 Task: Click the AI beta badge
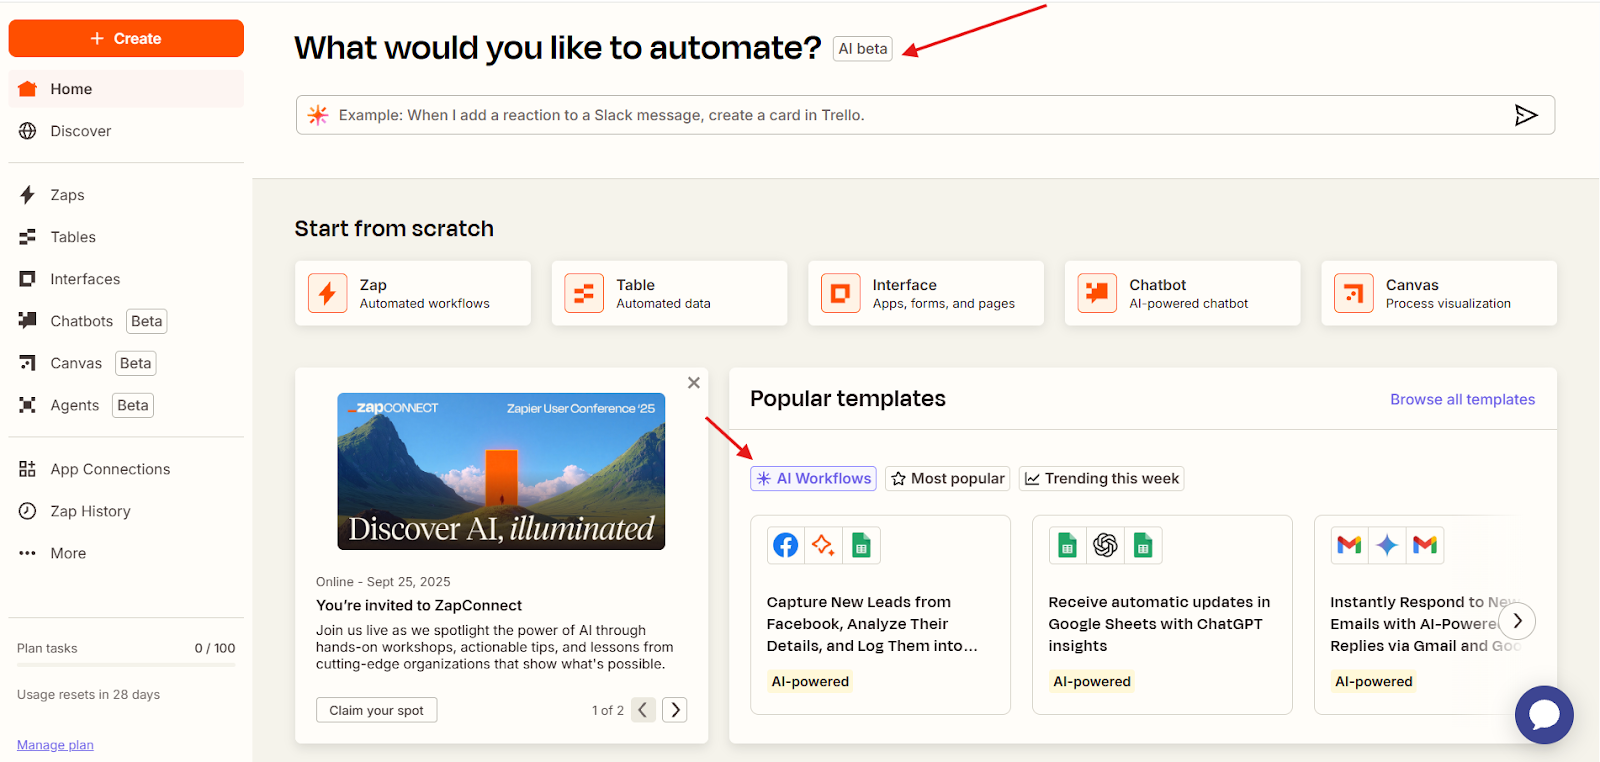point(863,49)
